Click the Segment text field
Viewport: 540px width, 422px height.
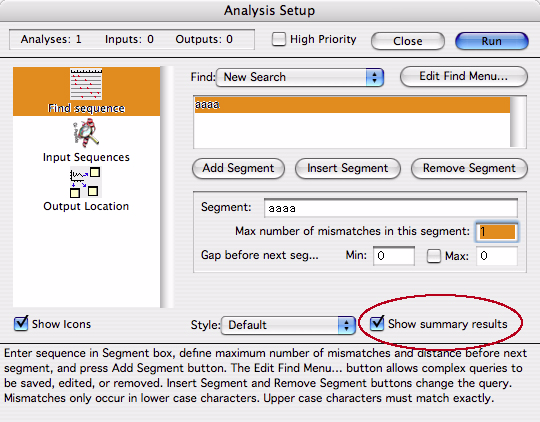391,208
